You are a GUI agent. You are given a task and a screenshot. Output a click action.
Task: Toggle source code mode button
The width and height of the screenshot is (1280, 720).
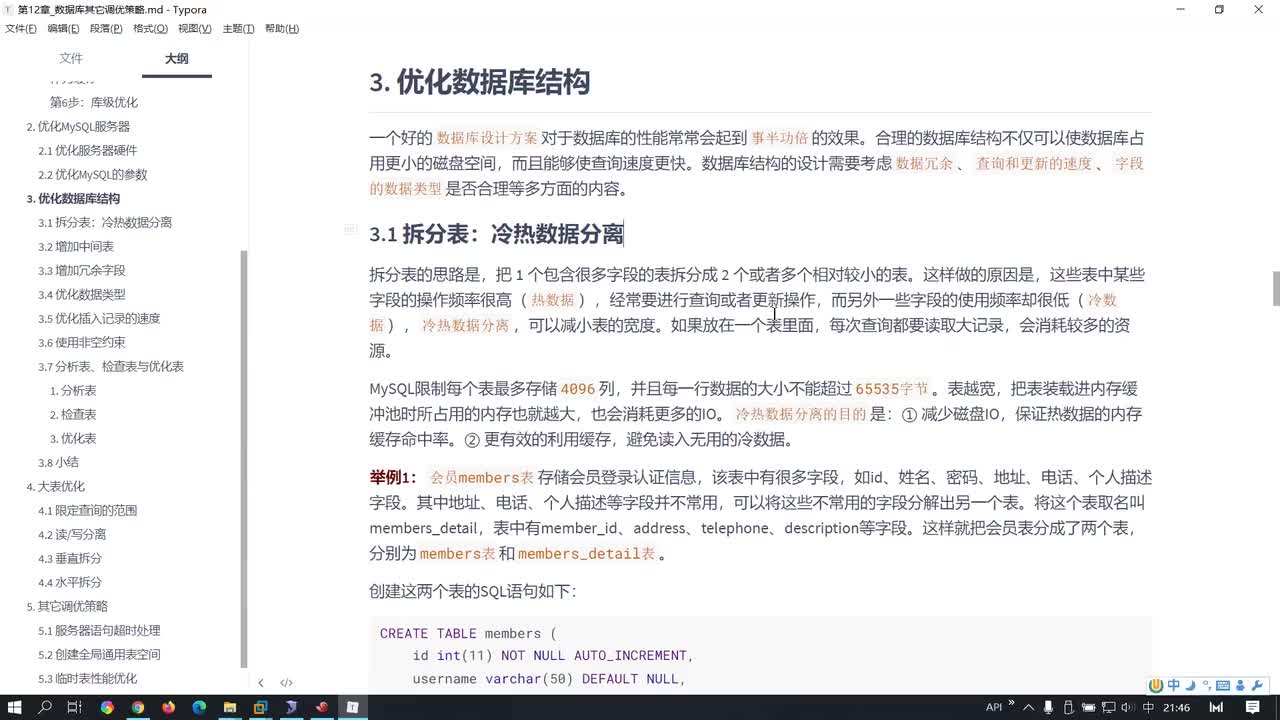(x=286, y=683)
